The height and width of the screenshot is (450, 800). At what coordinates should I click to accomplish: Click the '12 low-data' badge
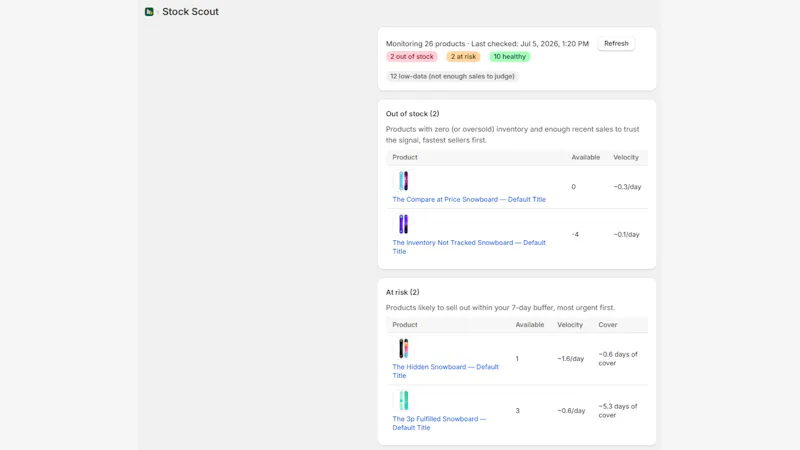452,76
